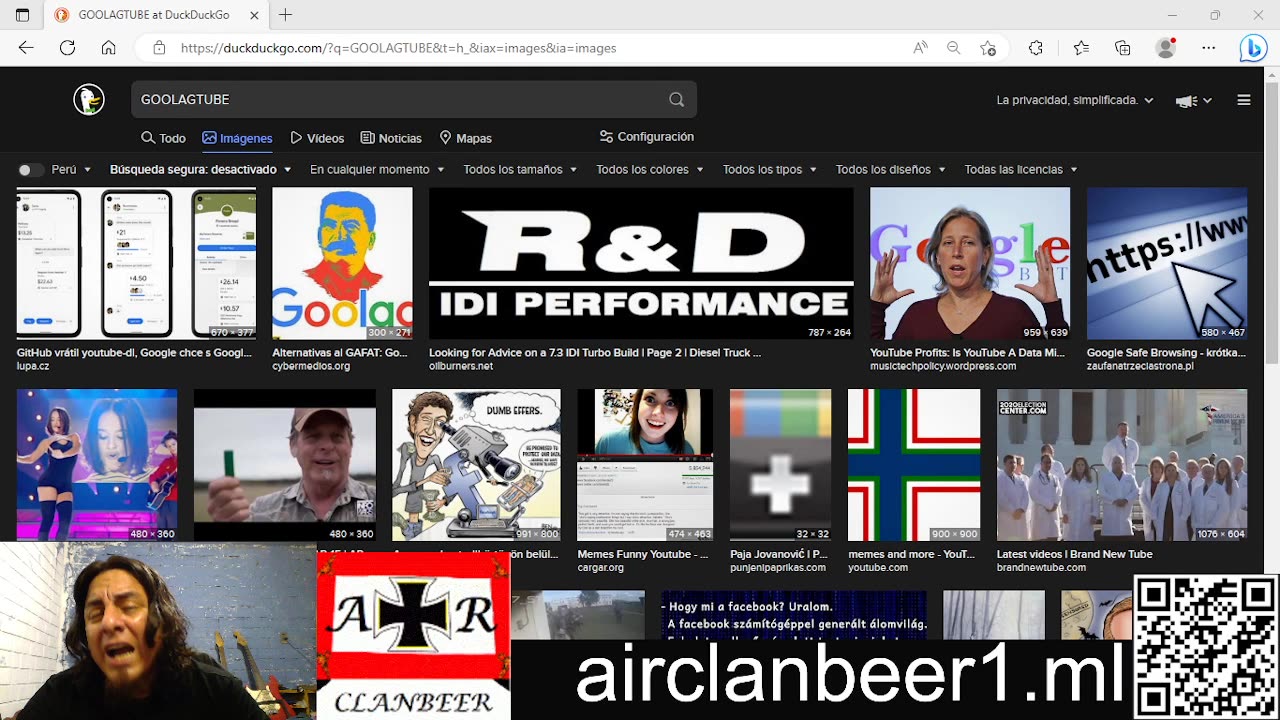Switch to the Mapas tab

465,138
